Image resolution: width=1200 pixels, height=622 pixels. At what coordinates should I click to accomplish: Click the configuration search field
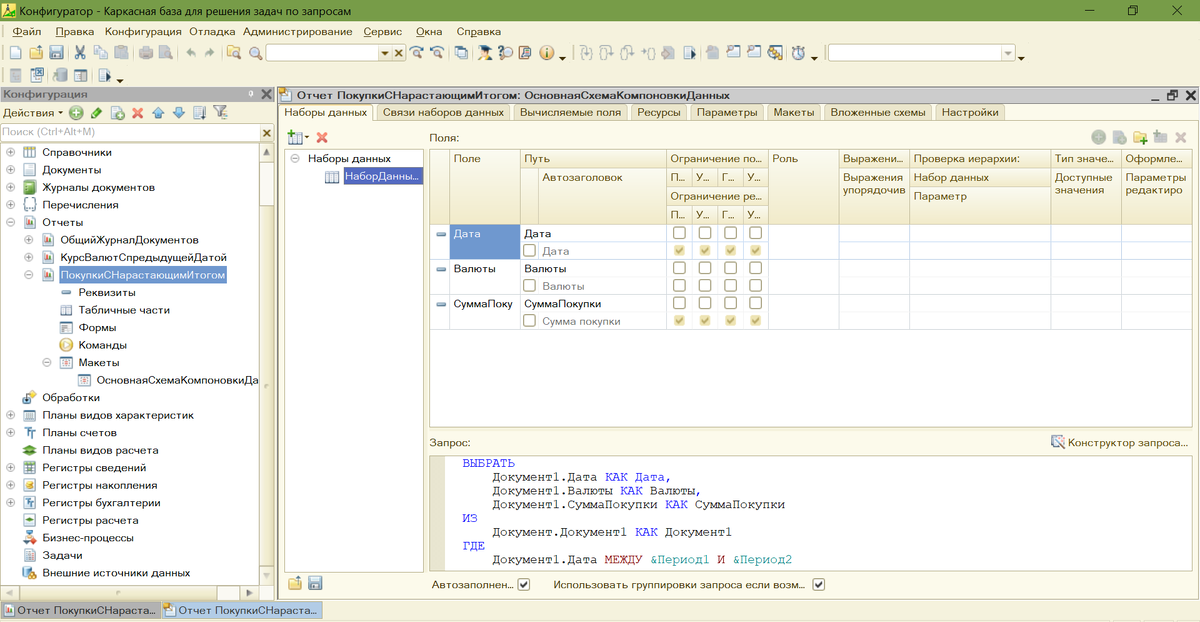click(x=128, y=131)
